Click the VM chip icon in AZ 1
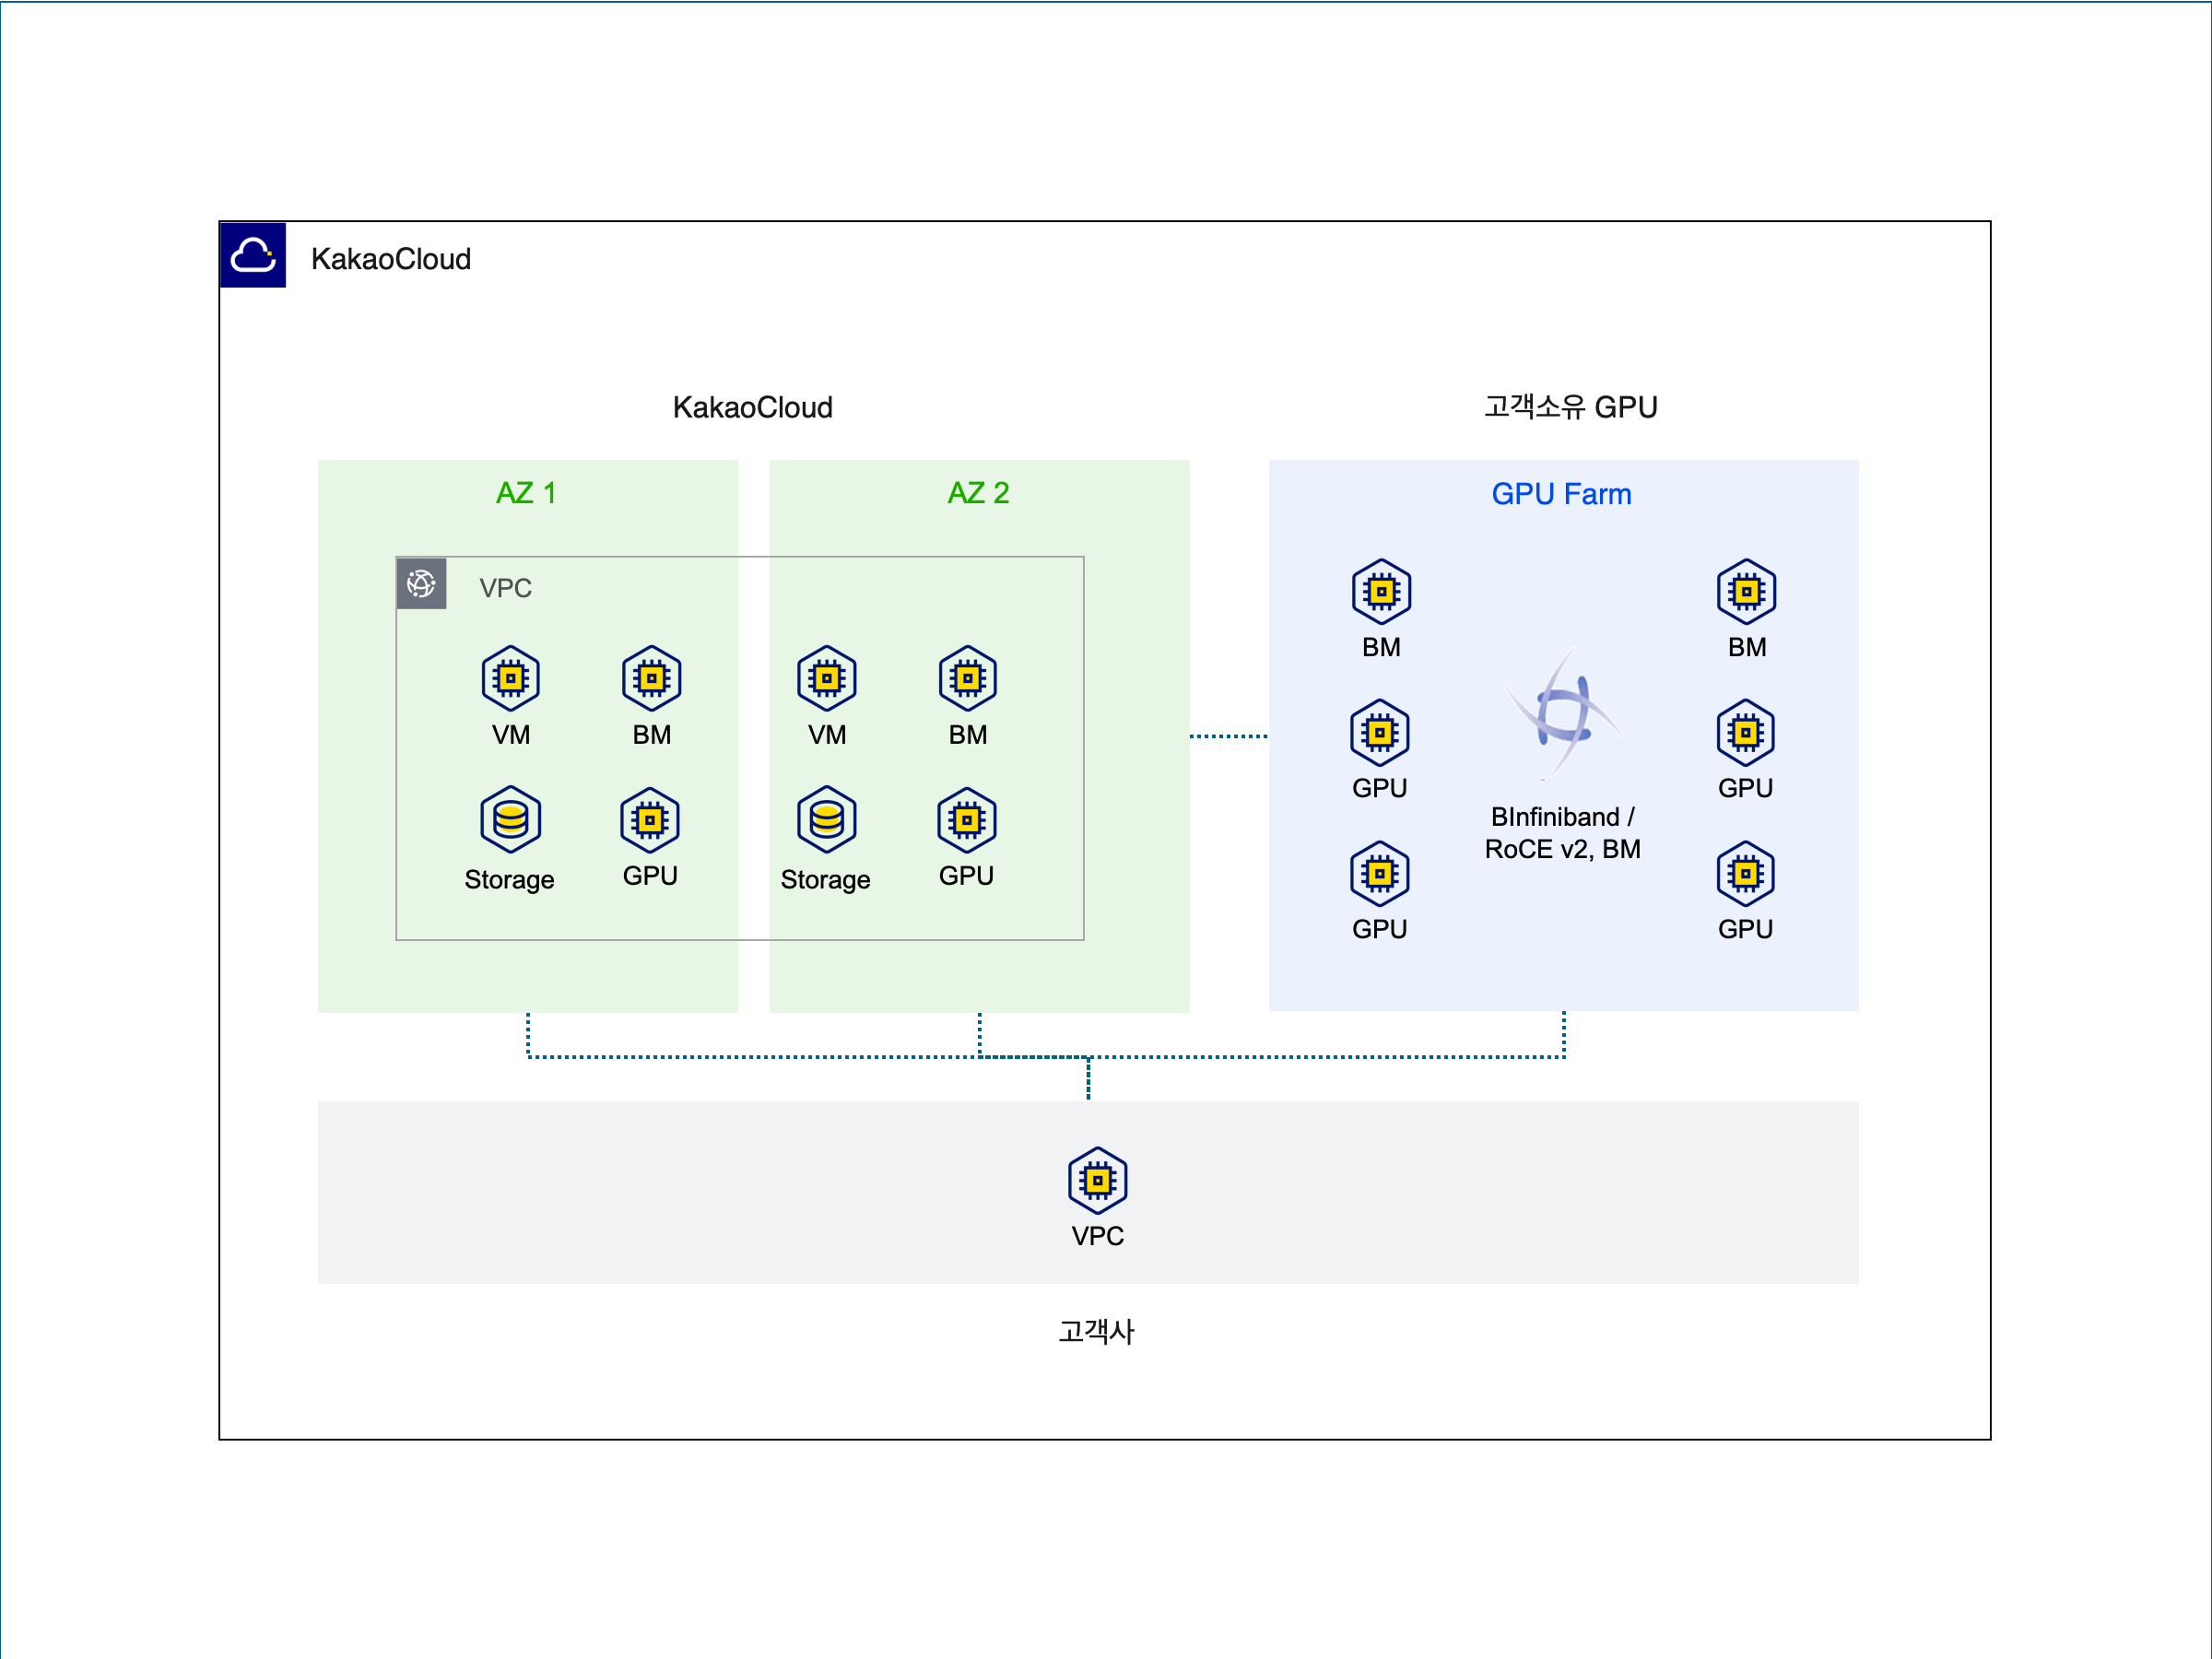2212x1659 pixels. (x=510, y=678)
